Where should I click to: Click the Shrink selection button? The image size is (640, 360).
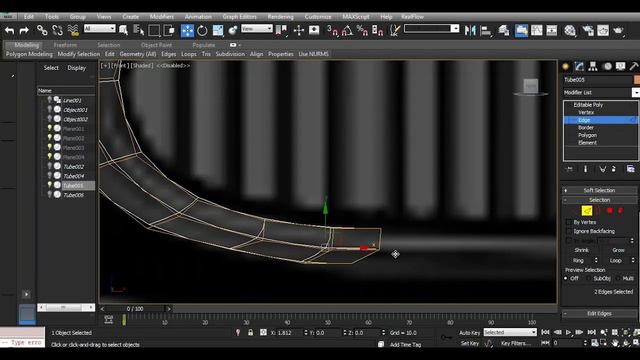pyautogui.click(x=582, y=250)
